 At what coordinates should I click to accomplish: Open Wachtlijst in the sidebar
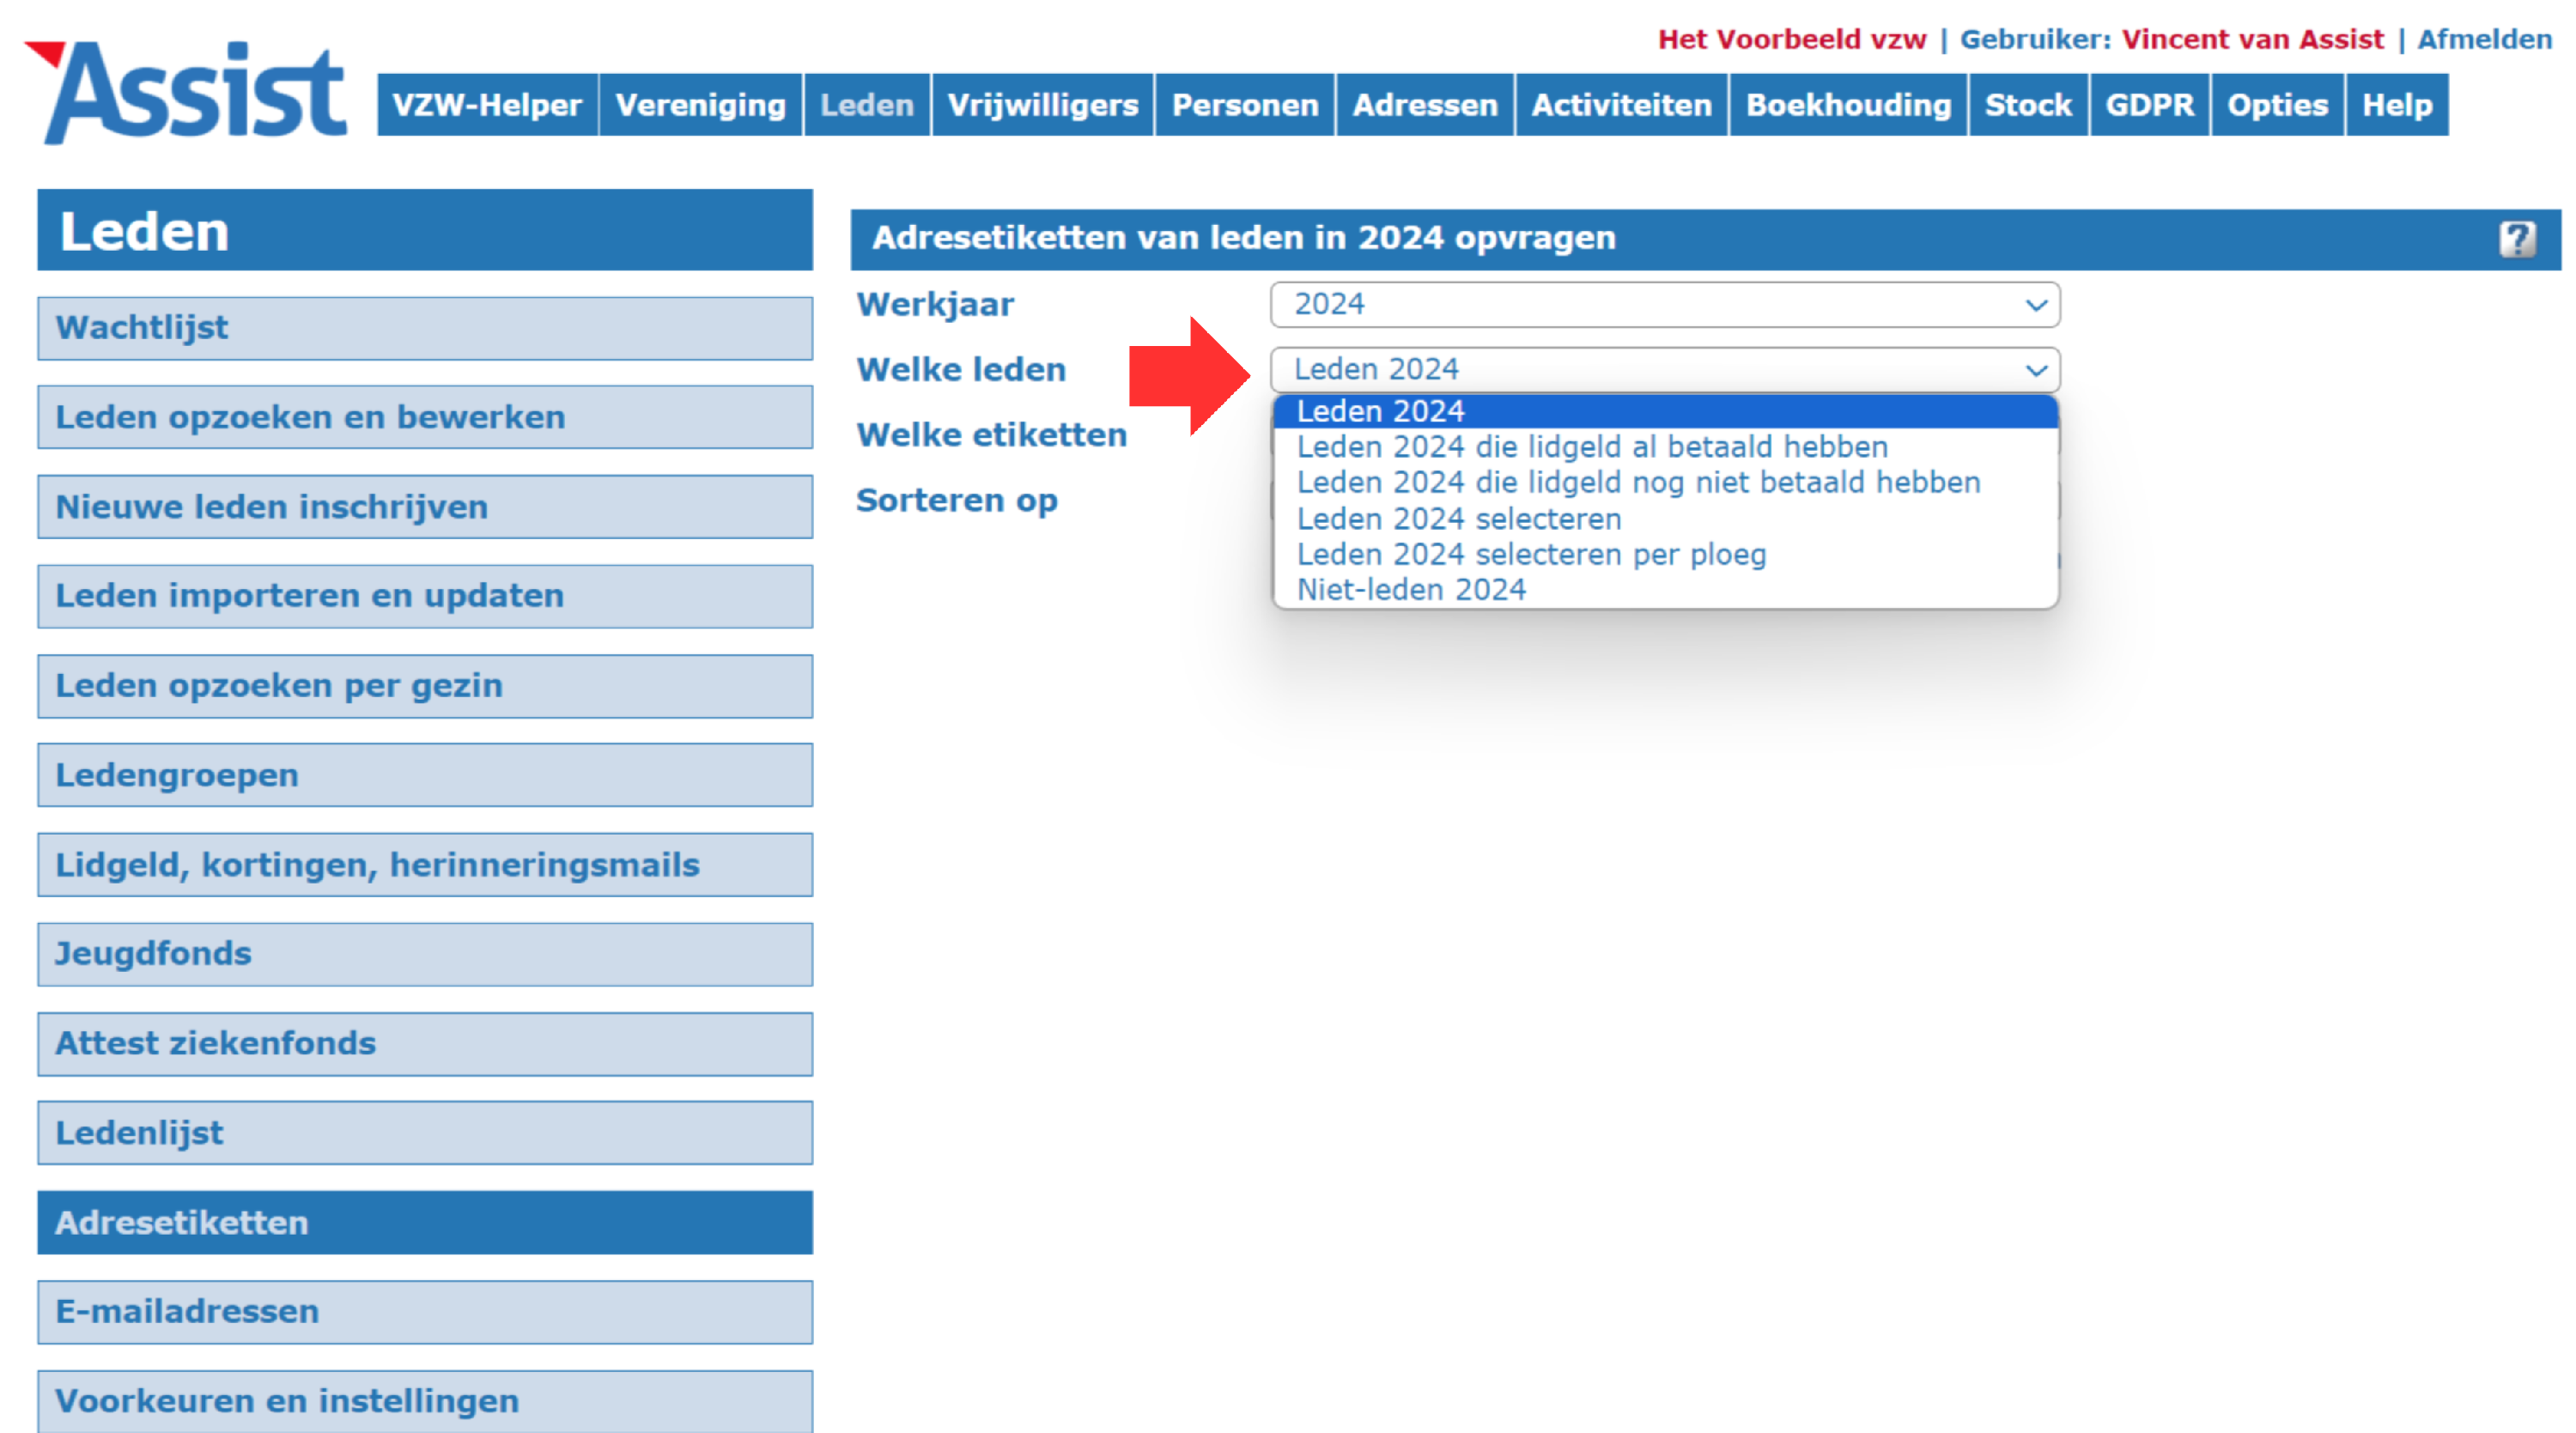(425, 328)
